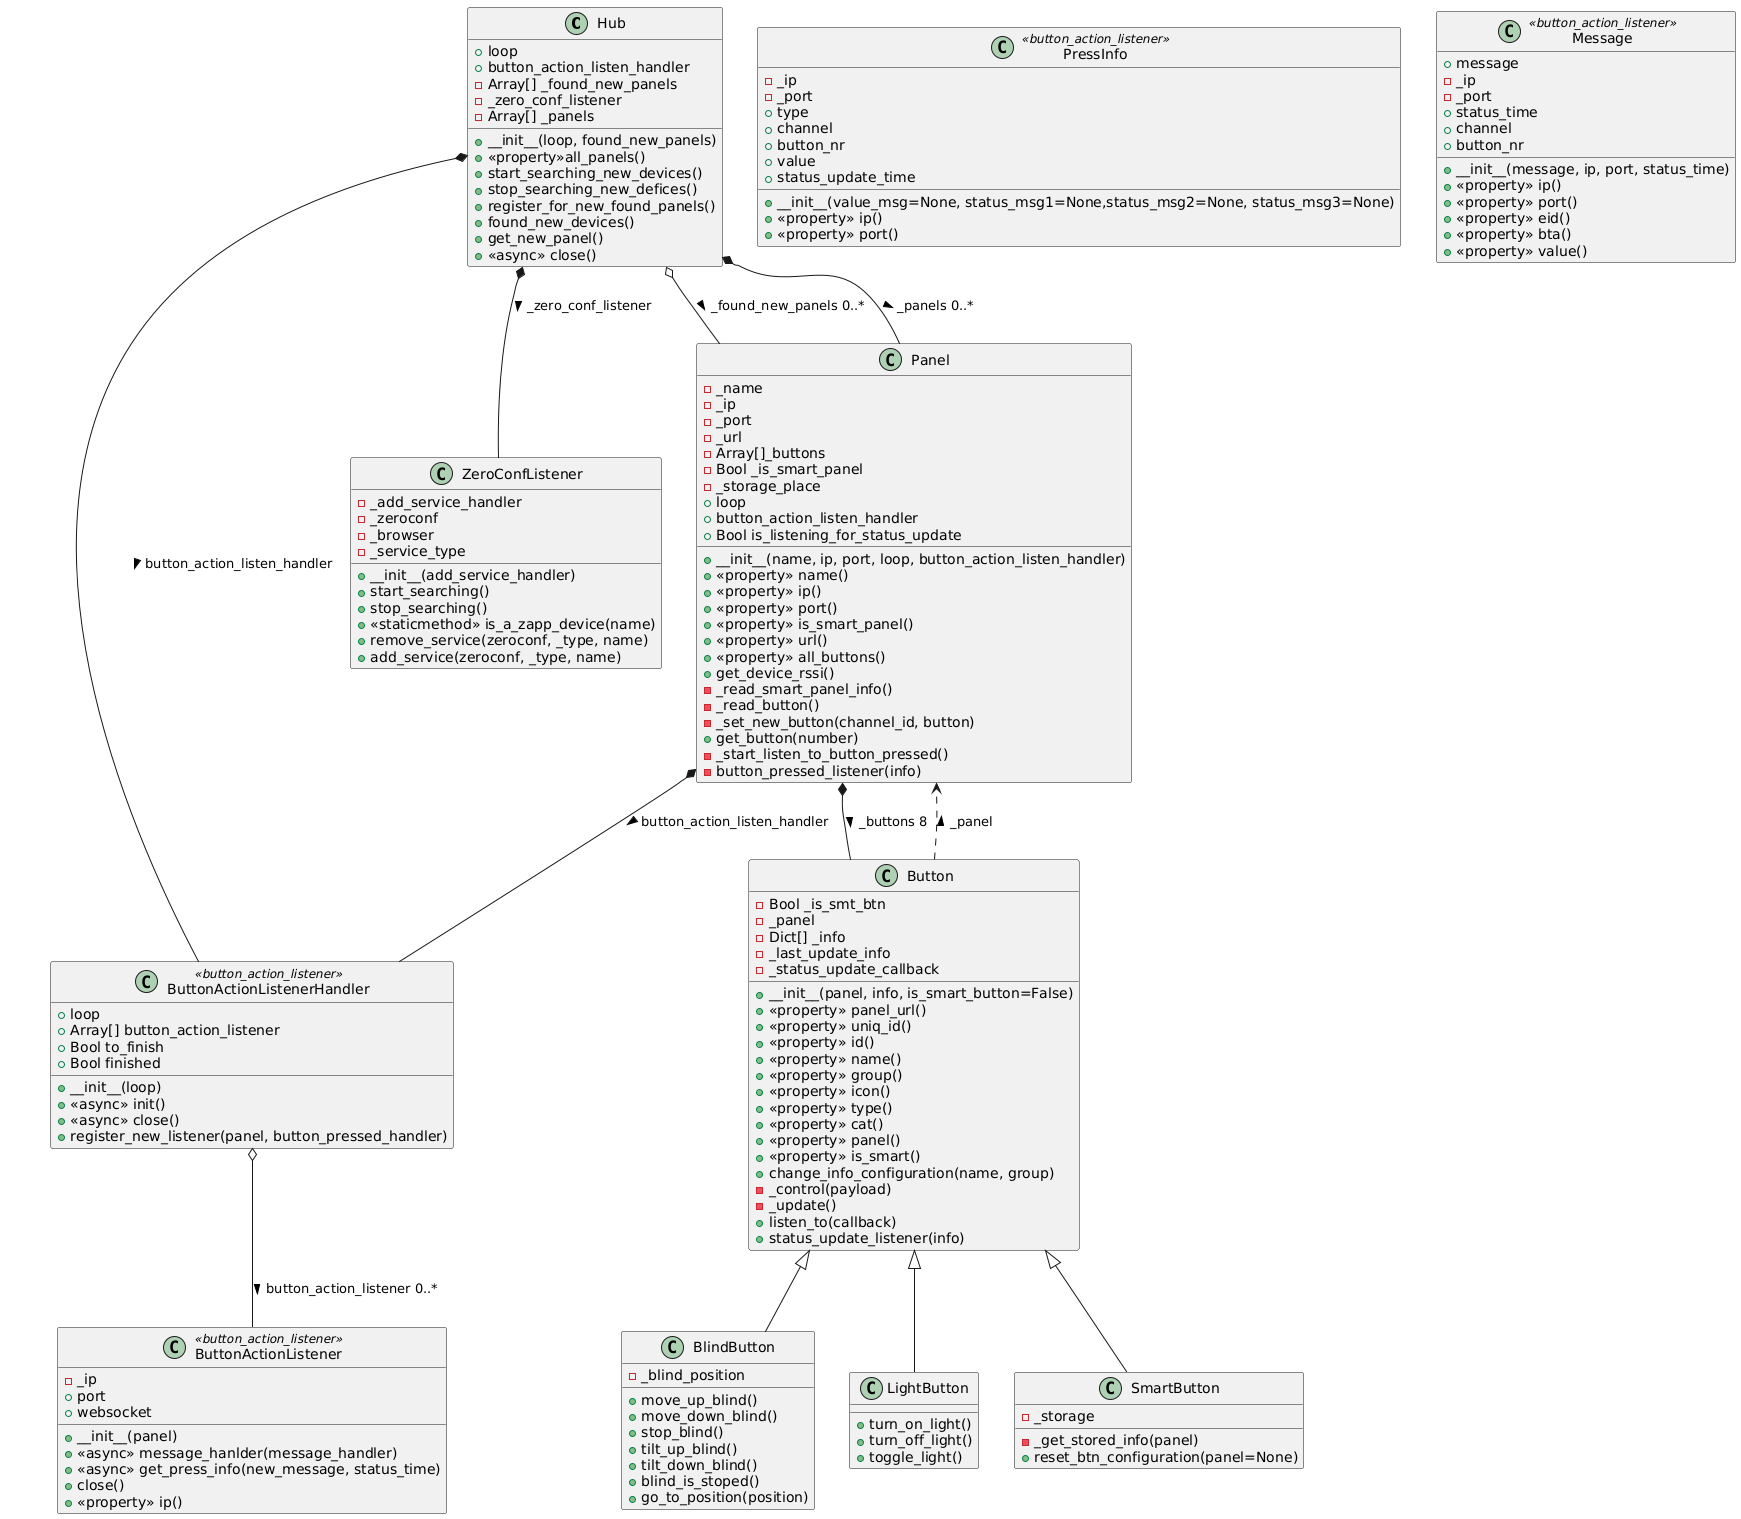Click register_new_listener(panel, button_pressed_handler)
Screen dimensions: 1741x1519
(258, 1136)
